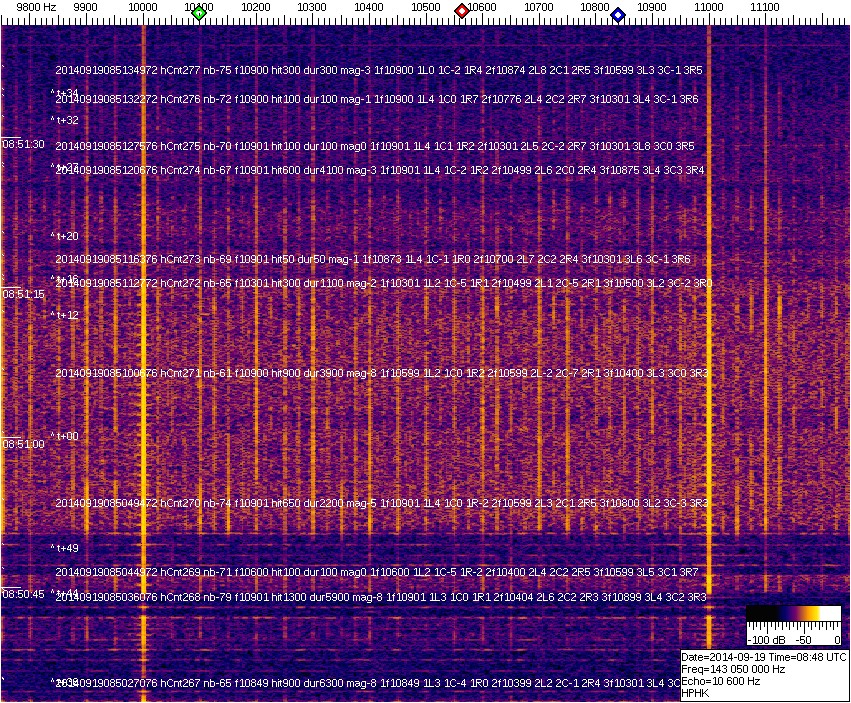This screenshot has height=703, width=851.
Task: Click the t+49 annotation marker
Action: pos(66,548)
